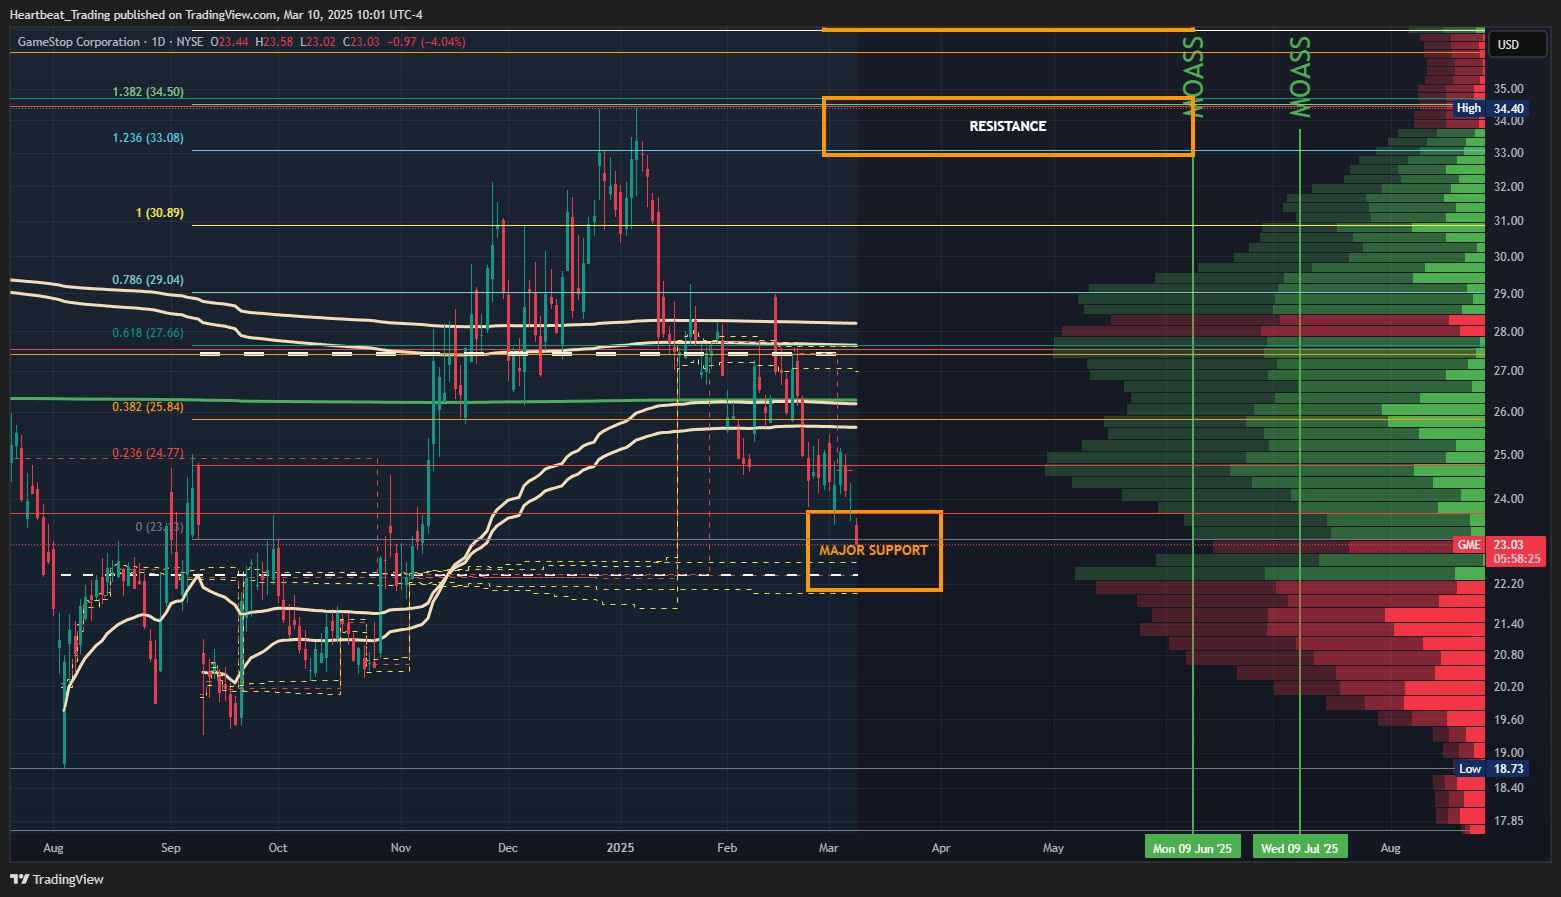The width and height of the screenshot is (1561, 897).
Task: Click the 1.382 (34.50) Fibonacci label
Action: [148, 92]
